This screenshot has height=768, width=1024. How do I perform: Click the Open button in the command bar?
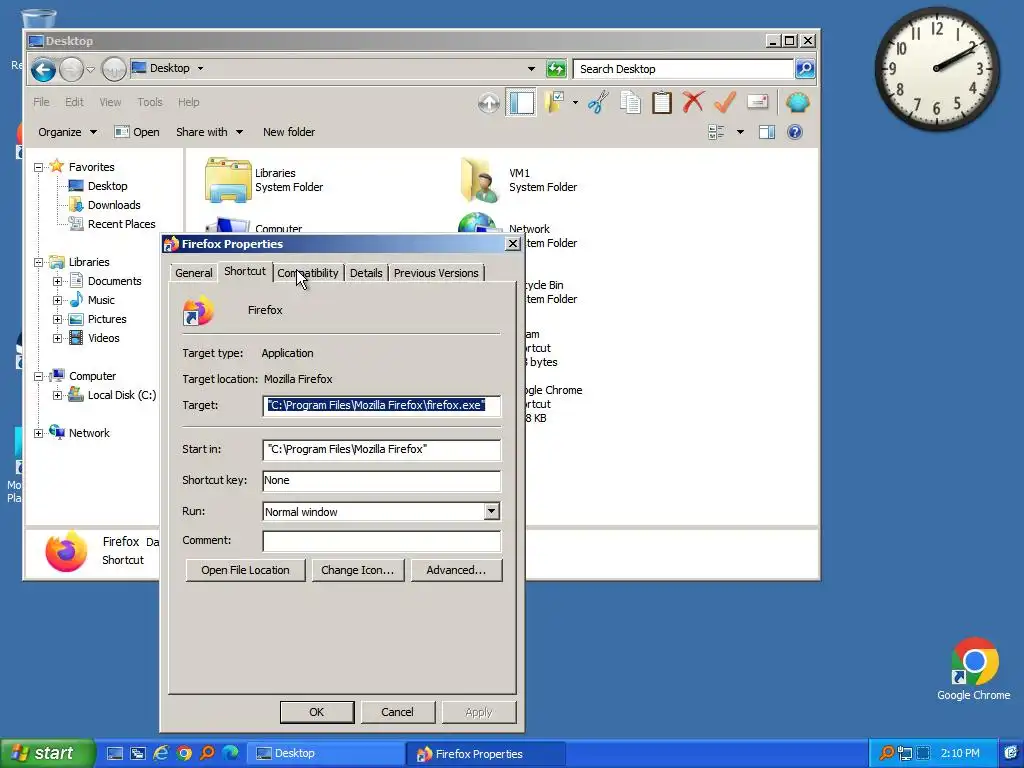pos(137,132)
